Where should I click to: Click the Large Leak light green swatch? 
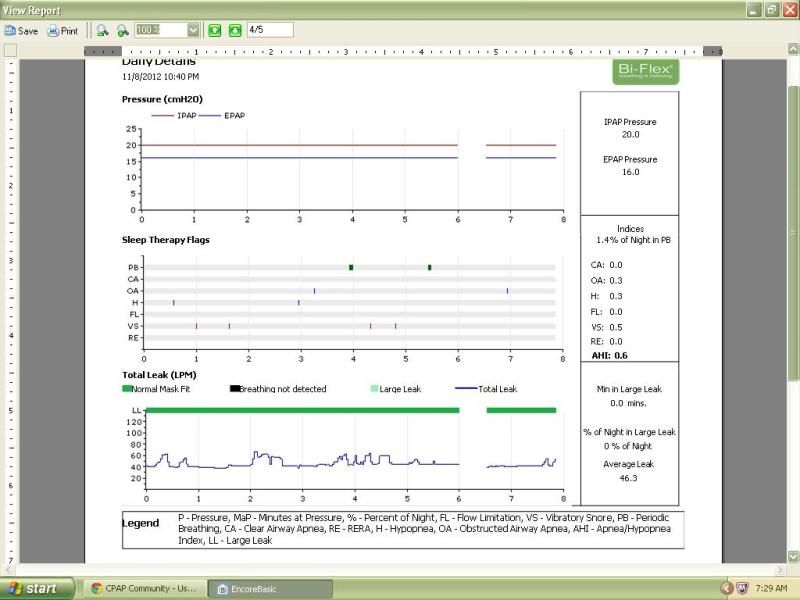pos(374,389)
